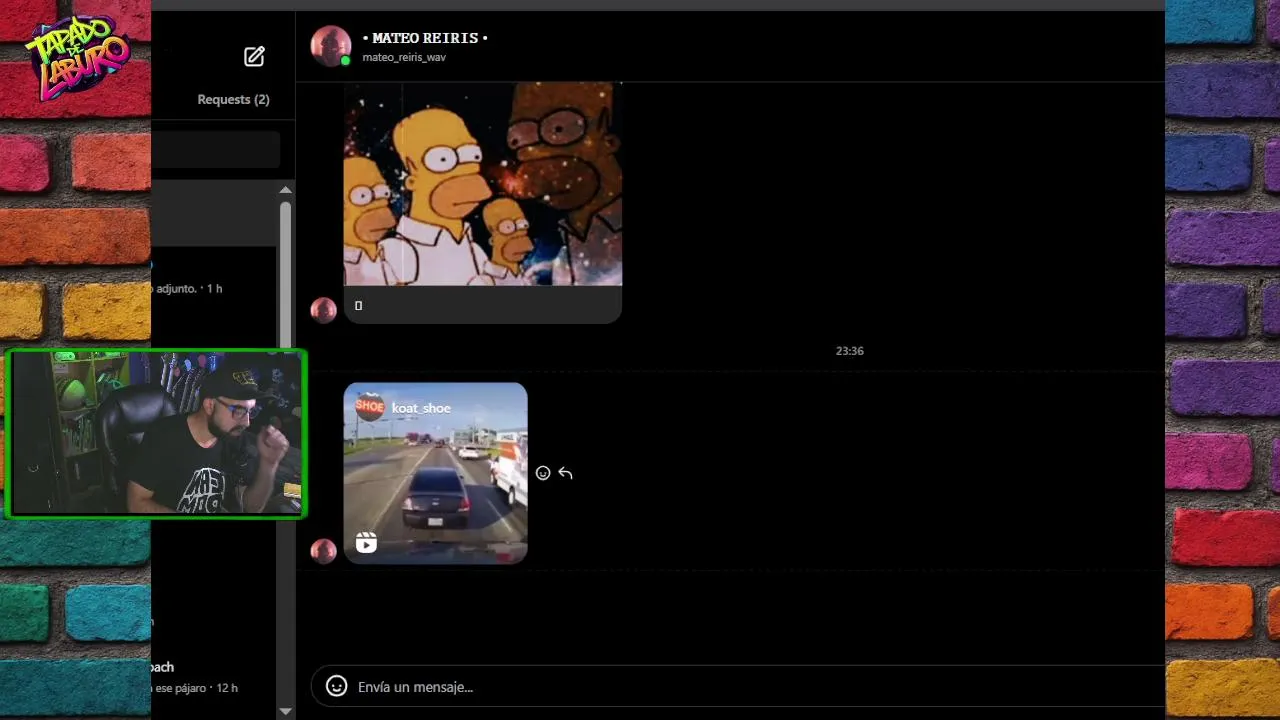
Task: Click the reels icon on shared video
Action: [366, 543]
